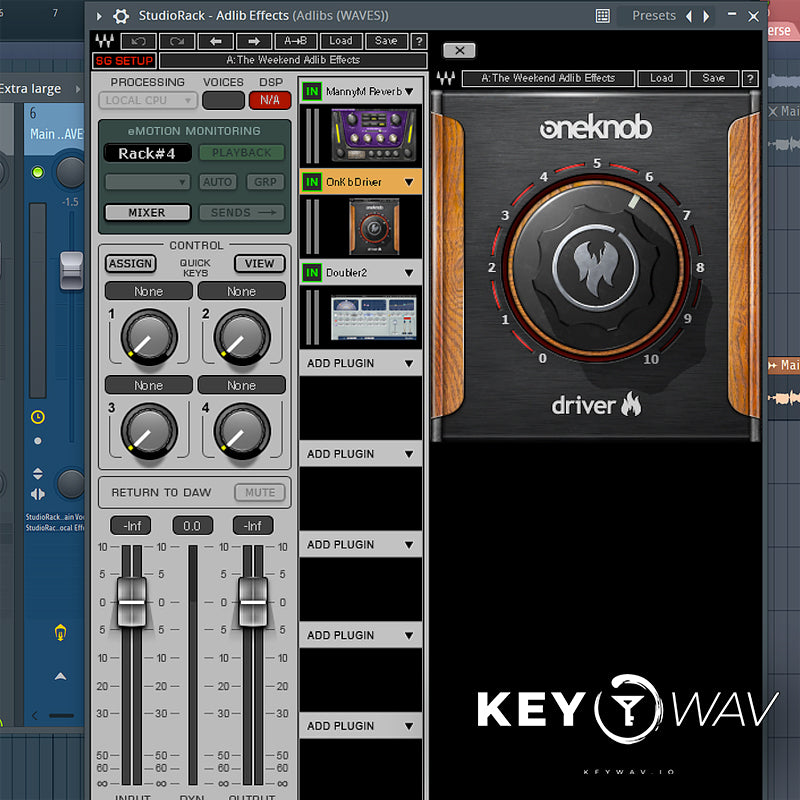Click macro knob 4
This screenshot has width=800, height=800.
[242, 431]
